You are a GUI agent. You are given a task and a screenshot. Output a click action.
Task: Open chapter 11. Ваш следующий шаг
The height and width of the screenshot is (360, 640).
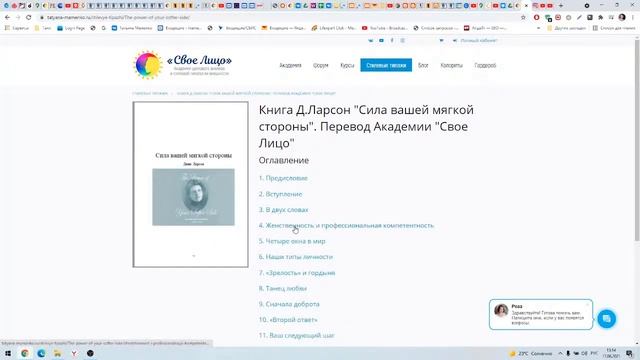click(x=297, y=336)
